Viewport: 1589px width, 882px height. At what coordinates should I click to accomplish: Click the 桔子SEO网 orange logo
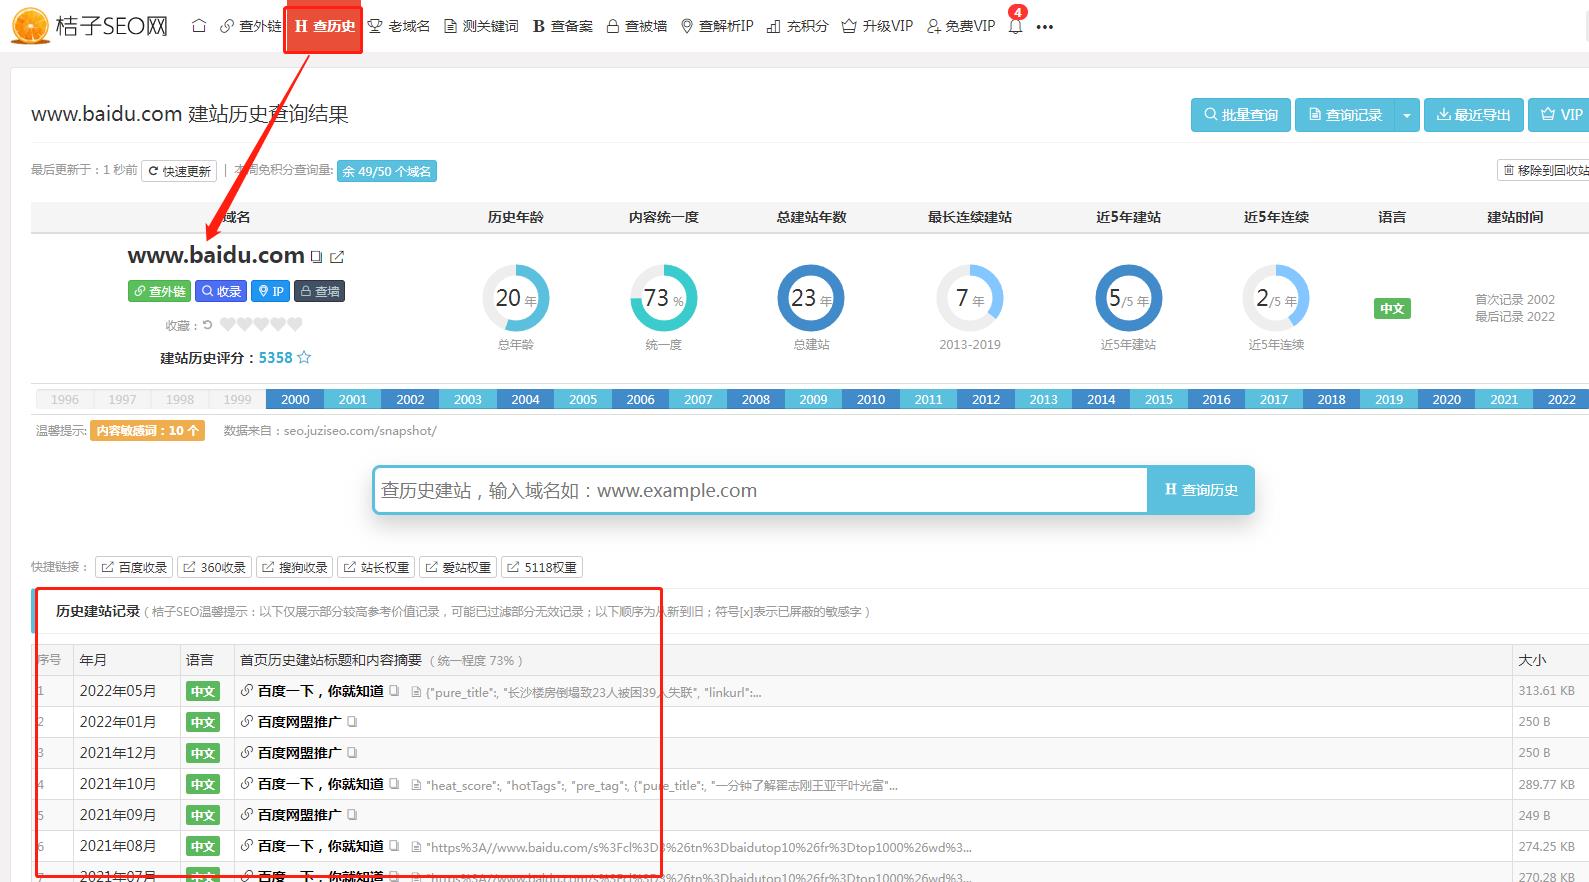click(89, 26)
